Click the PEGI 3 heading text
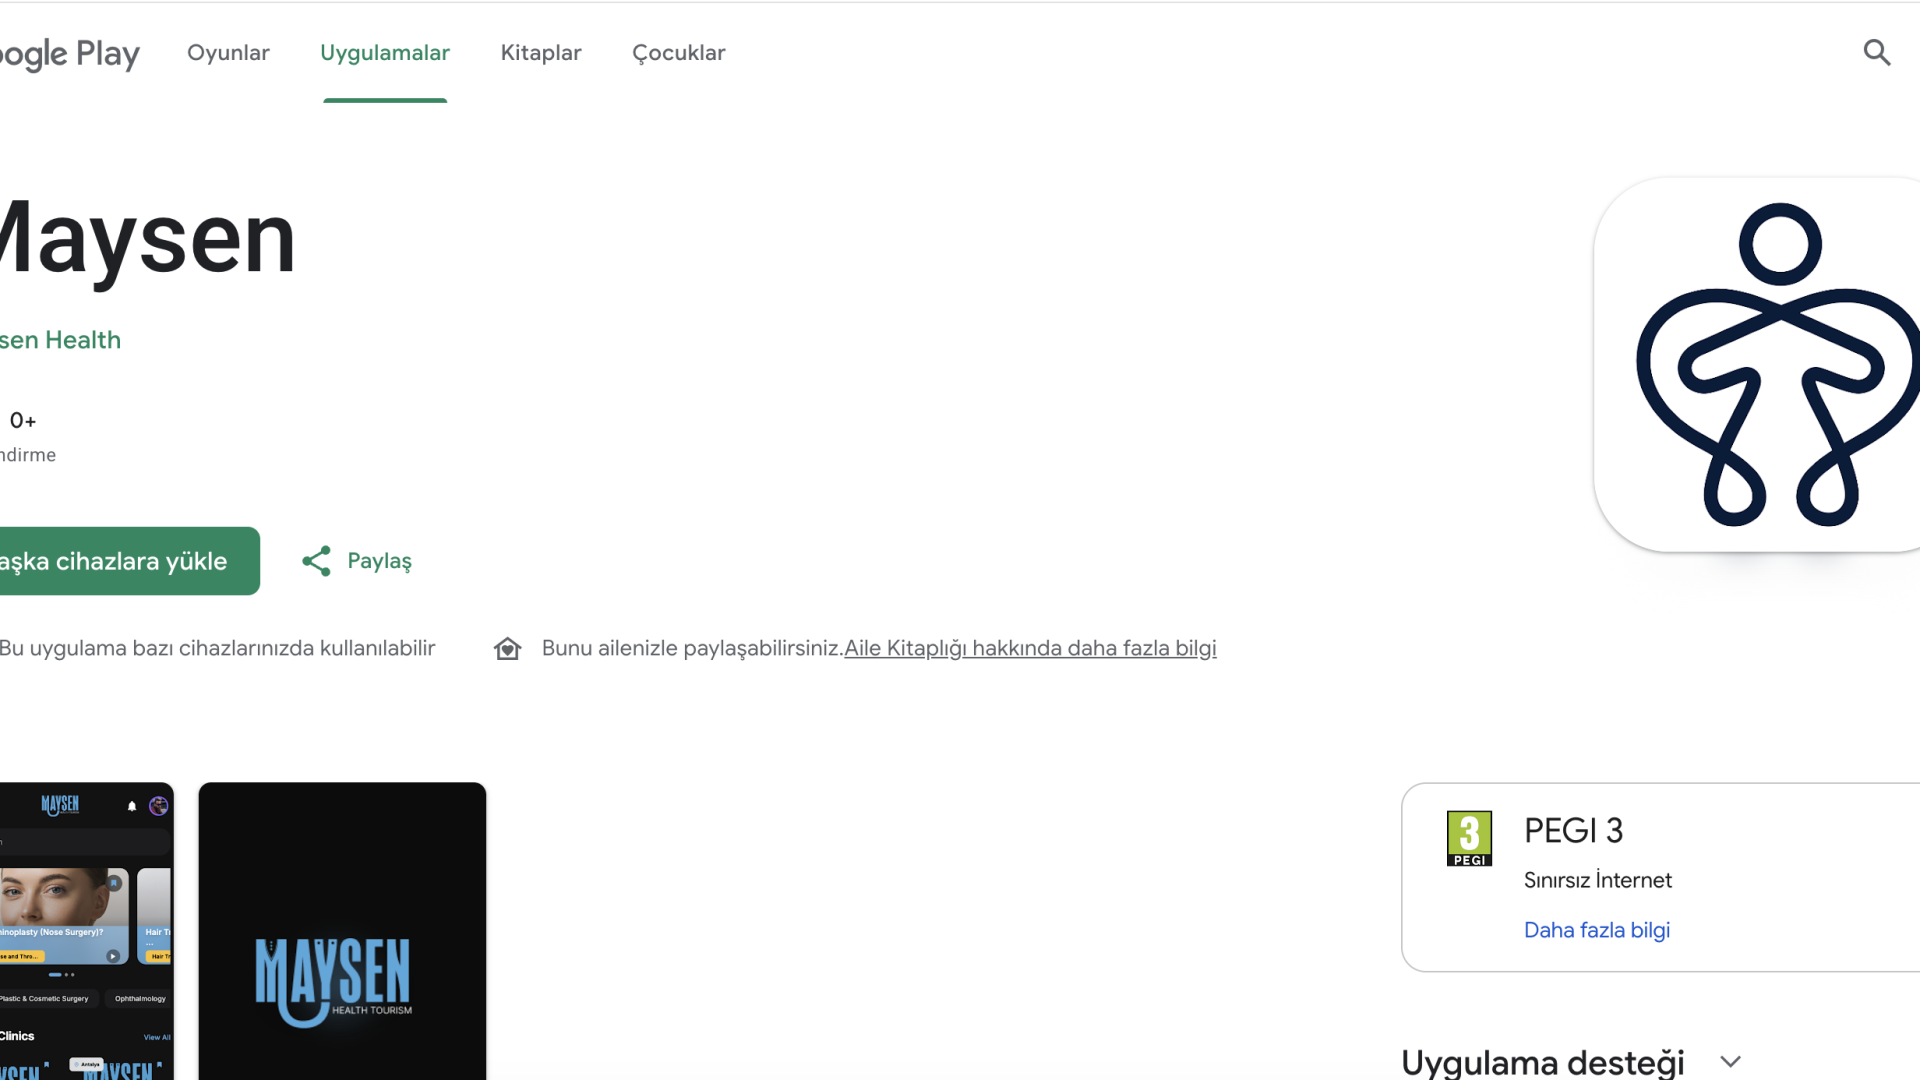This screenshot has width=1920, height=1080. (1573, 831)
